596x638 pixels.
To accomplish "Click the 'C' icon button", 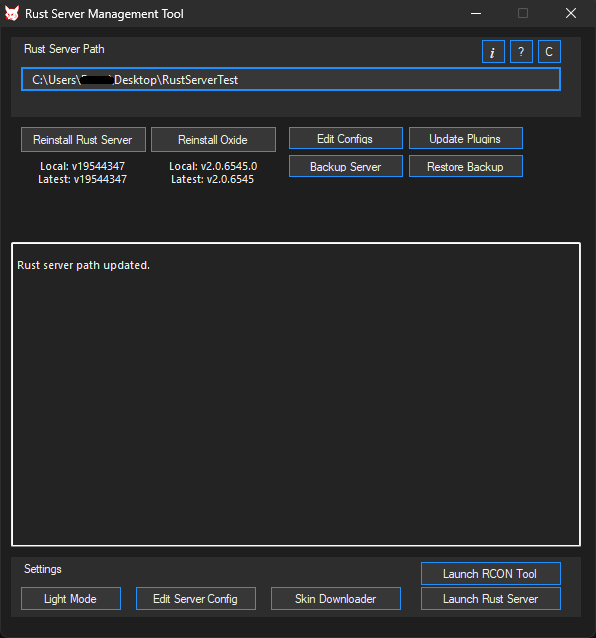I will click(x=549, y=52).
